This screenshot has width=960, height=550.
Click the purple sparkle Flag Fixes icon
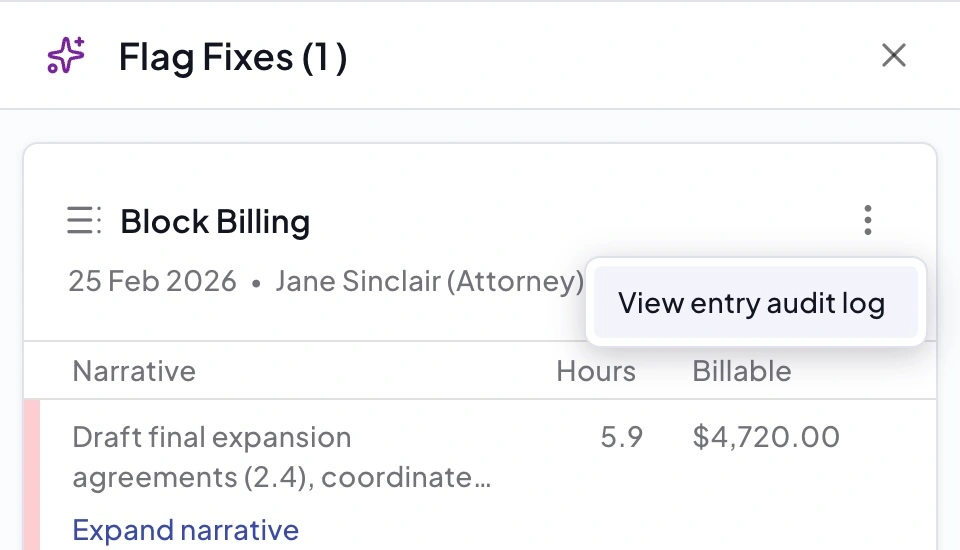point(66,56)
